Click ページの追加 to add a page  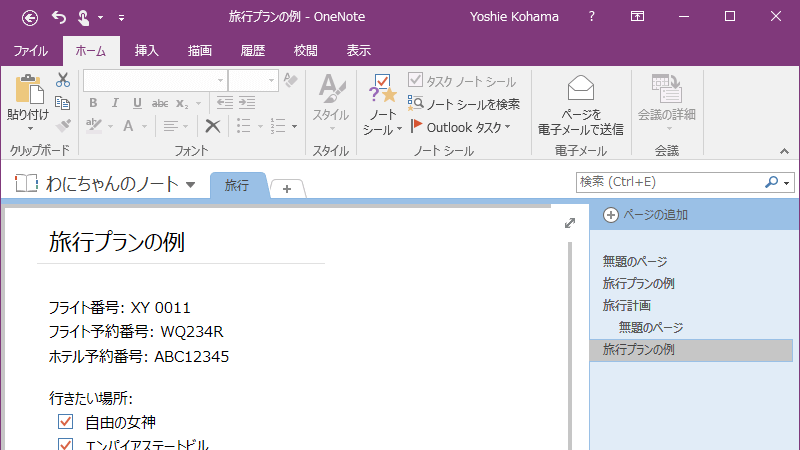pyautogui.click(x=645, y=215)
